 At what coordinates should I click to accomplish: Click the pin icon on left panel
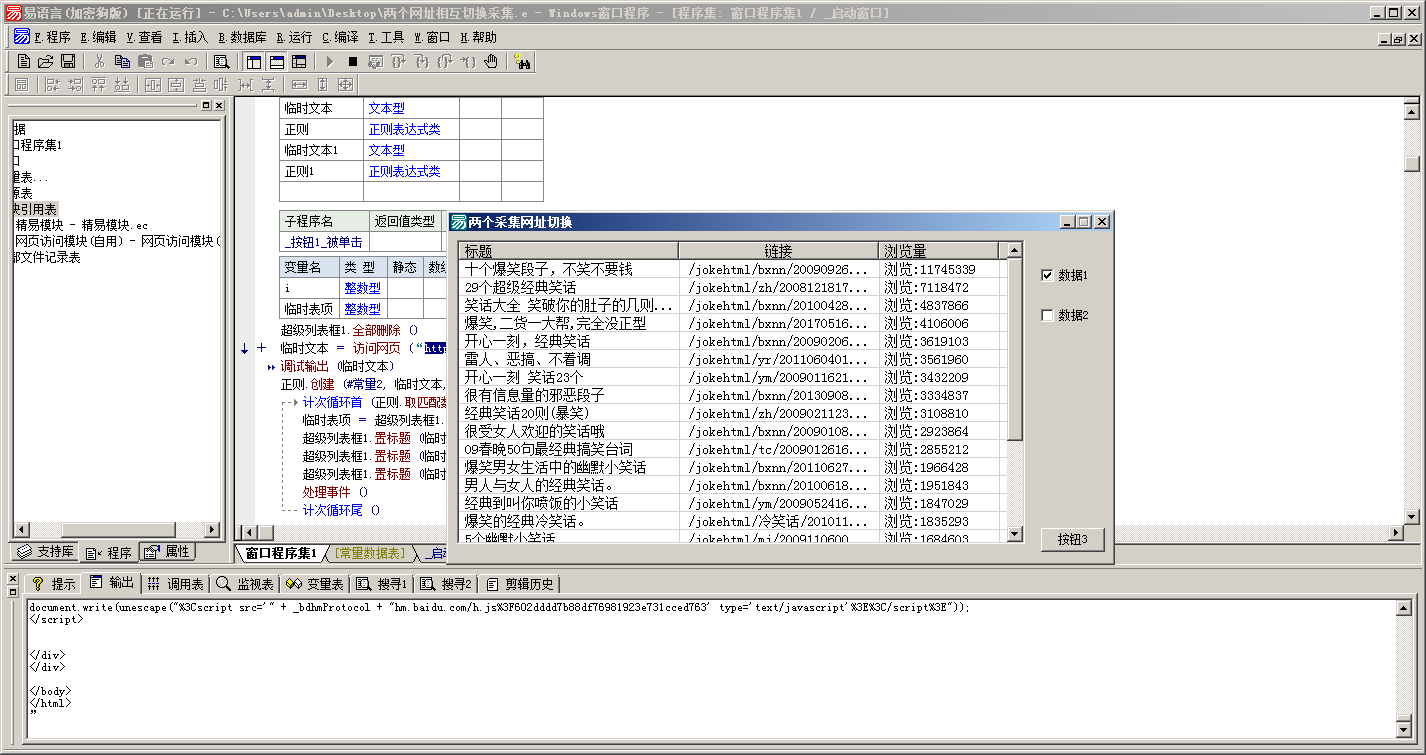[206, 105]
